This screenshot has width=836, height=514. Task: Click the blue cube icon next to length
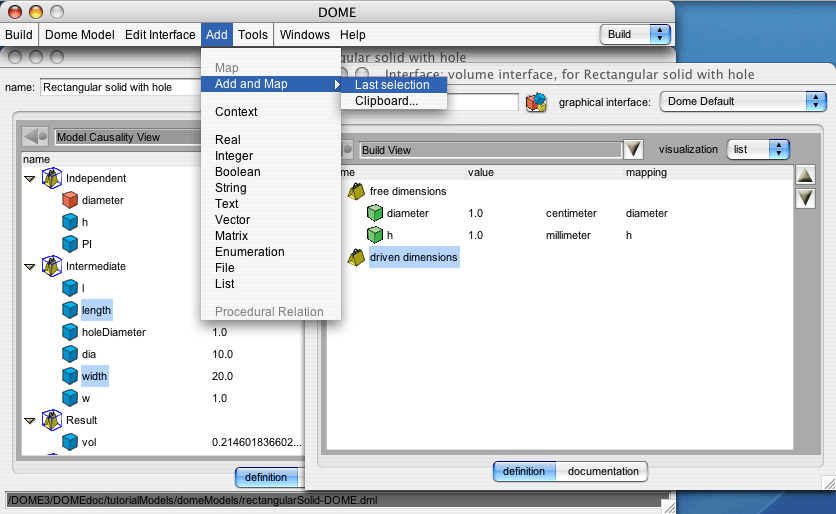pyautogui.click(x=70, y=310)
